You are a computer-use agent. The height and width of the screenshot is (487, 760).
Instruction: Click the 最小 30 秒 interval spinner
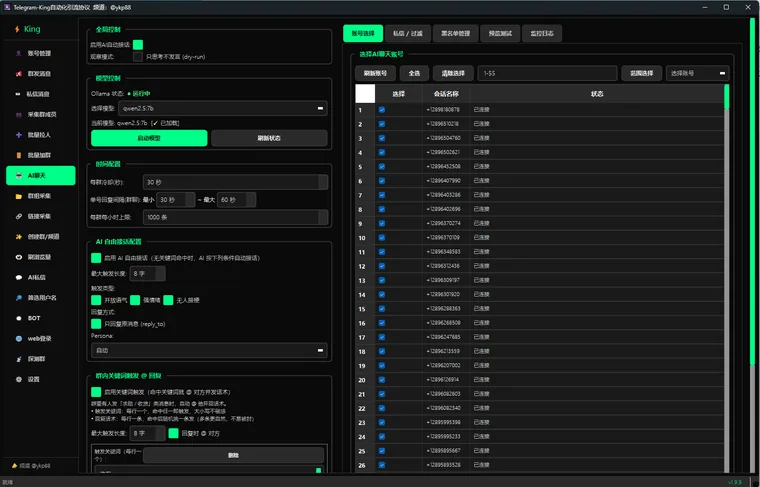[x=190, y=200]
